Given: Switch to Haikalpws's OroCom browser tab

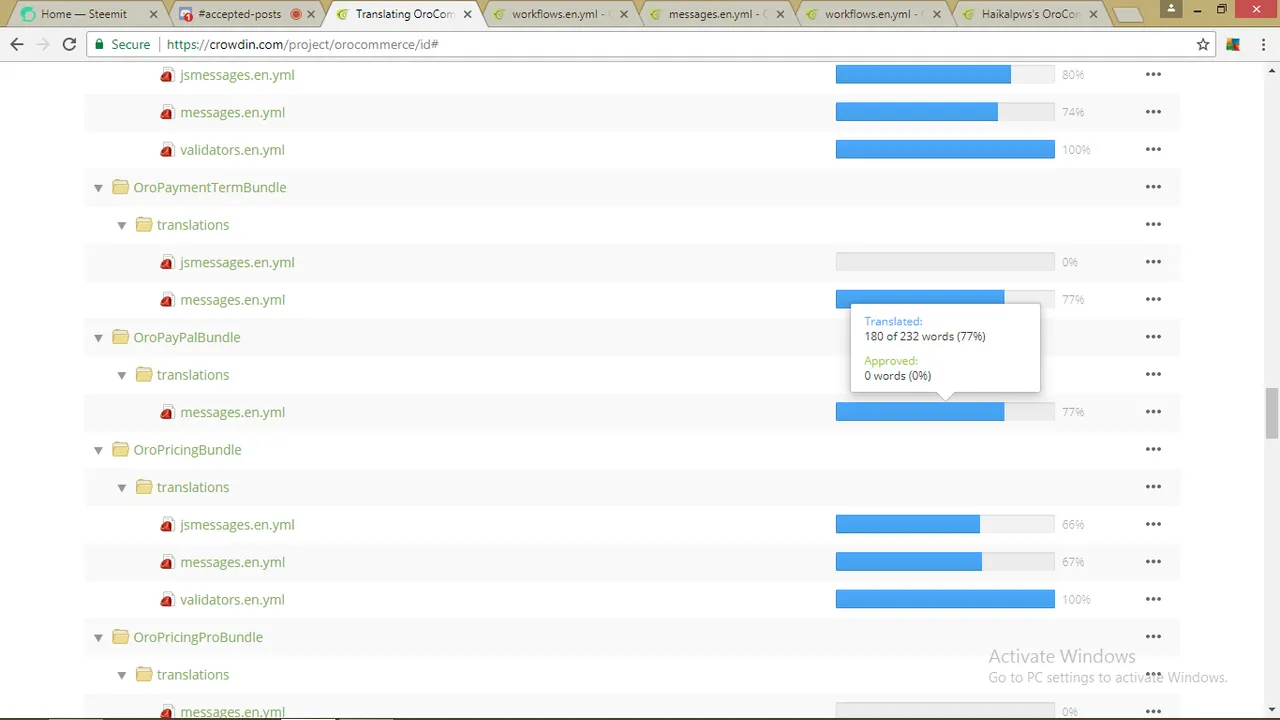Looking at the screenshot, I should pyautogui.click(x=1029, y=14).
